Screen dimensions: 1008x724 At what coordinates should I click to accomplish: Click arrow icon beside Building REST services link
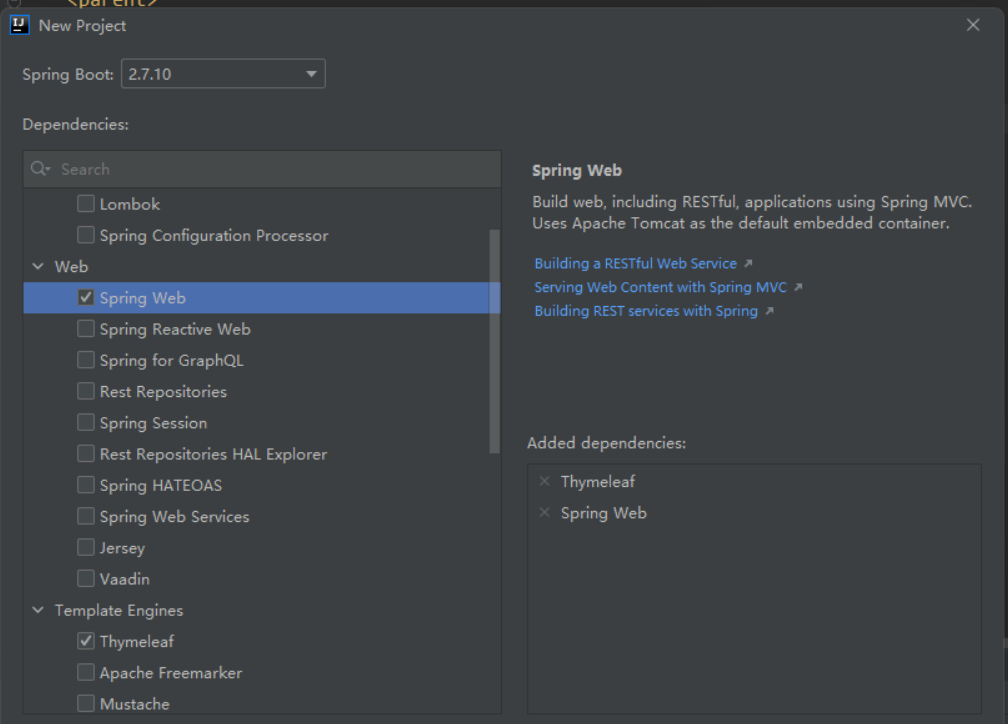(x=768, y=312)
